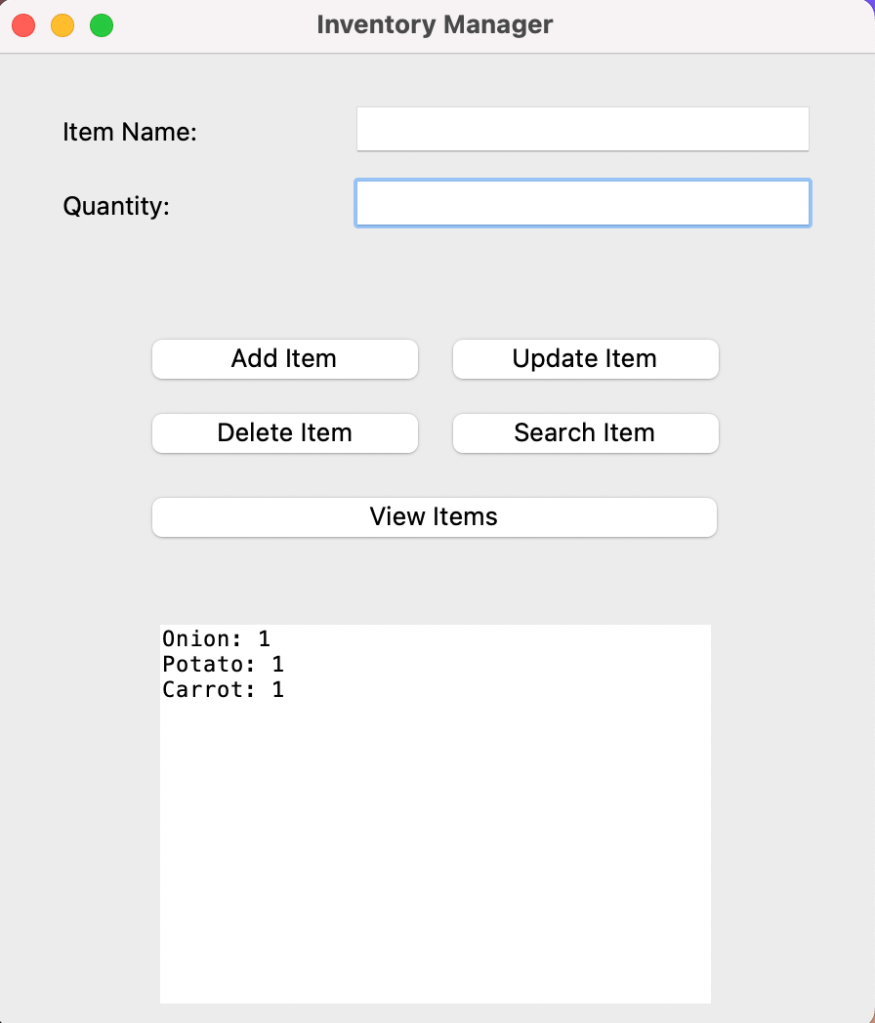Click the quantity number beside Onion

[264, 639]
